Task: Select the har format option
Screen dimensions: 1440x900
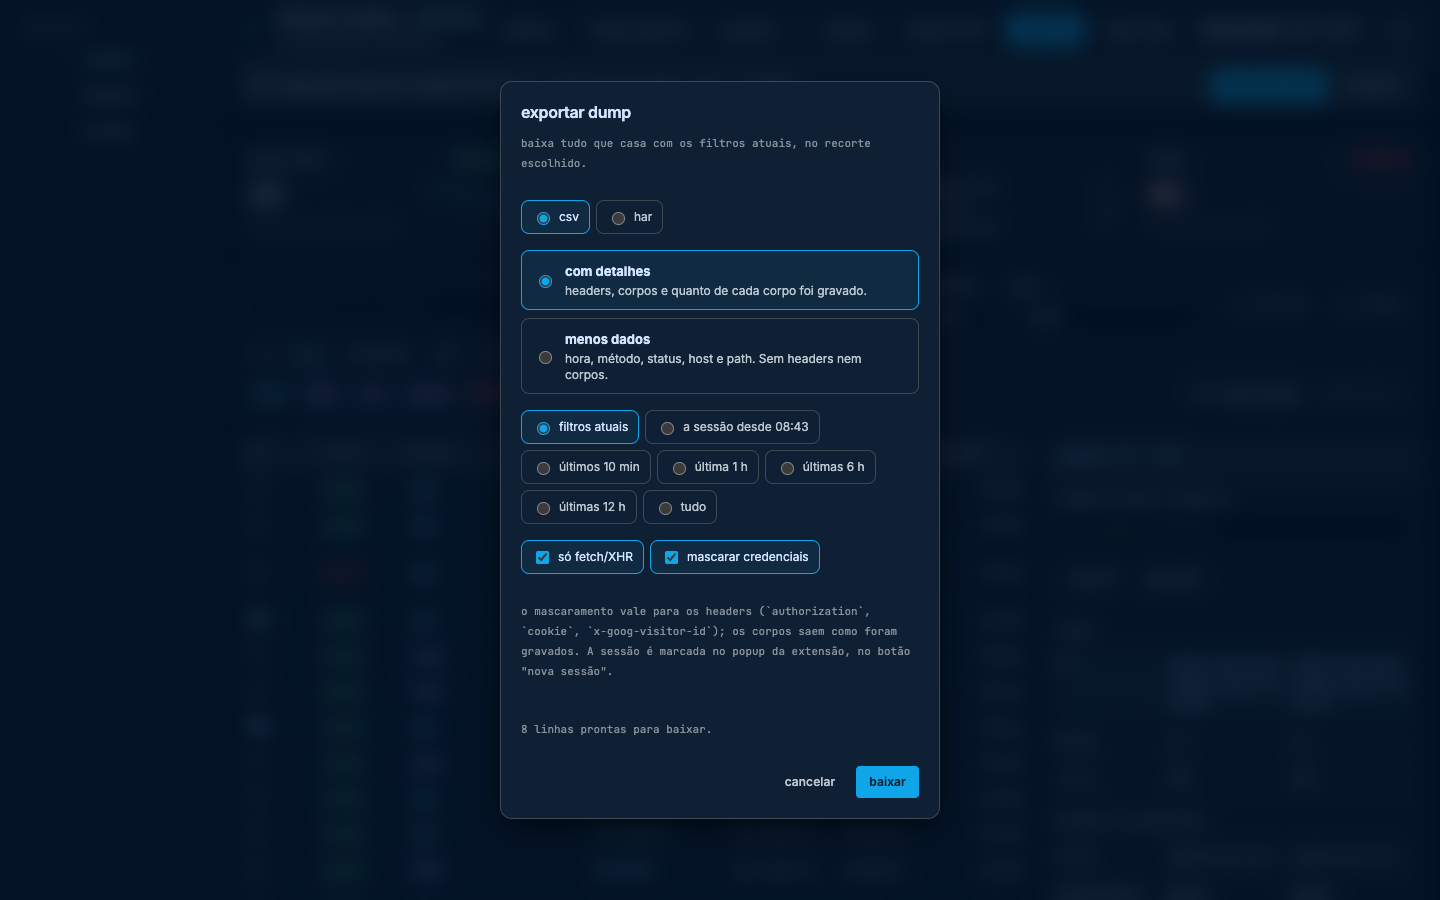Action: 629,217
